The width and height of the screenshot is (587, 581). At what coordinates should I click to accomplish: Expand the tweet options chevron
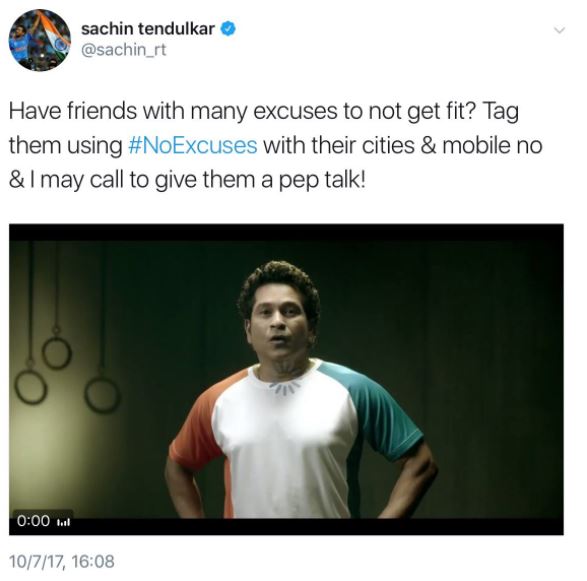point(559,30)
